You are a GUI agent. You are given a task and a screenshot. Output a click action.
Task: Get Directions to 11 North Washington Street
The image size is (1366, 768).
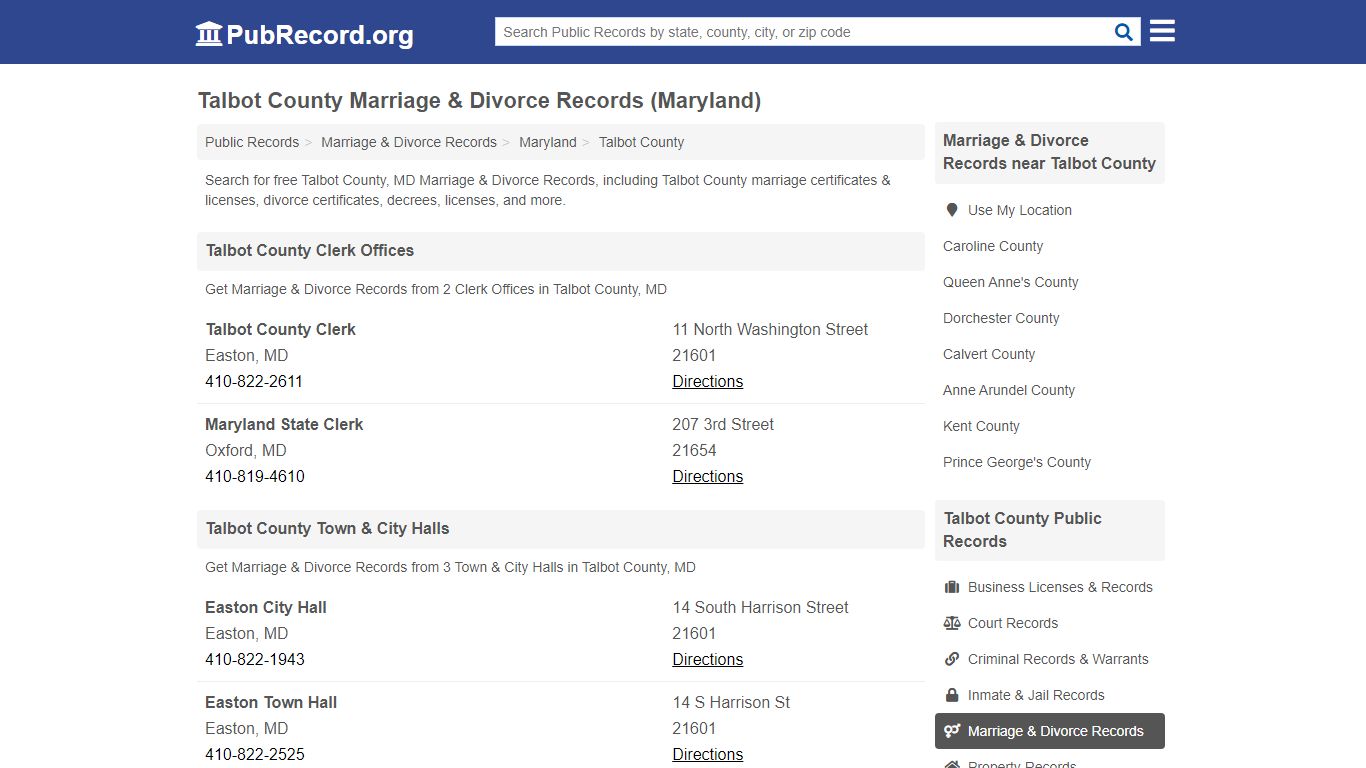pos(707,381)
